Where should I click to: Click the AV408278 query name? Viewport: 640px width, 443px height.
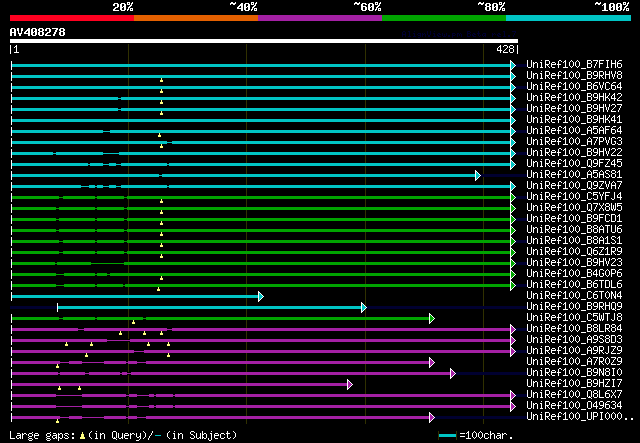(x=38, y=32)
